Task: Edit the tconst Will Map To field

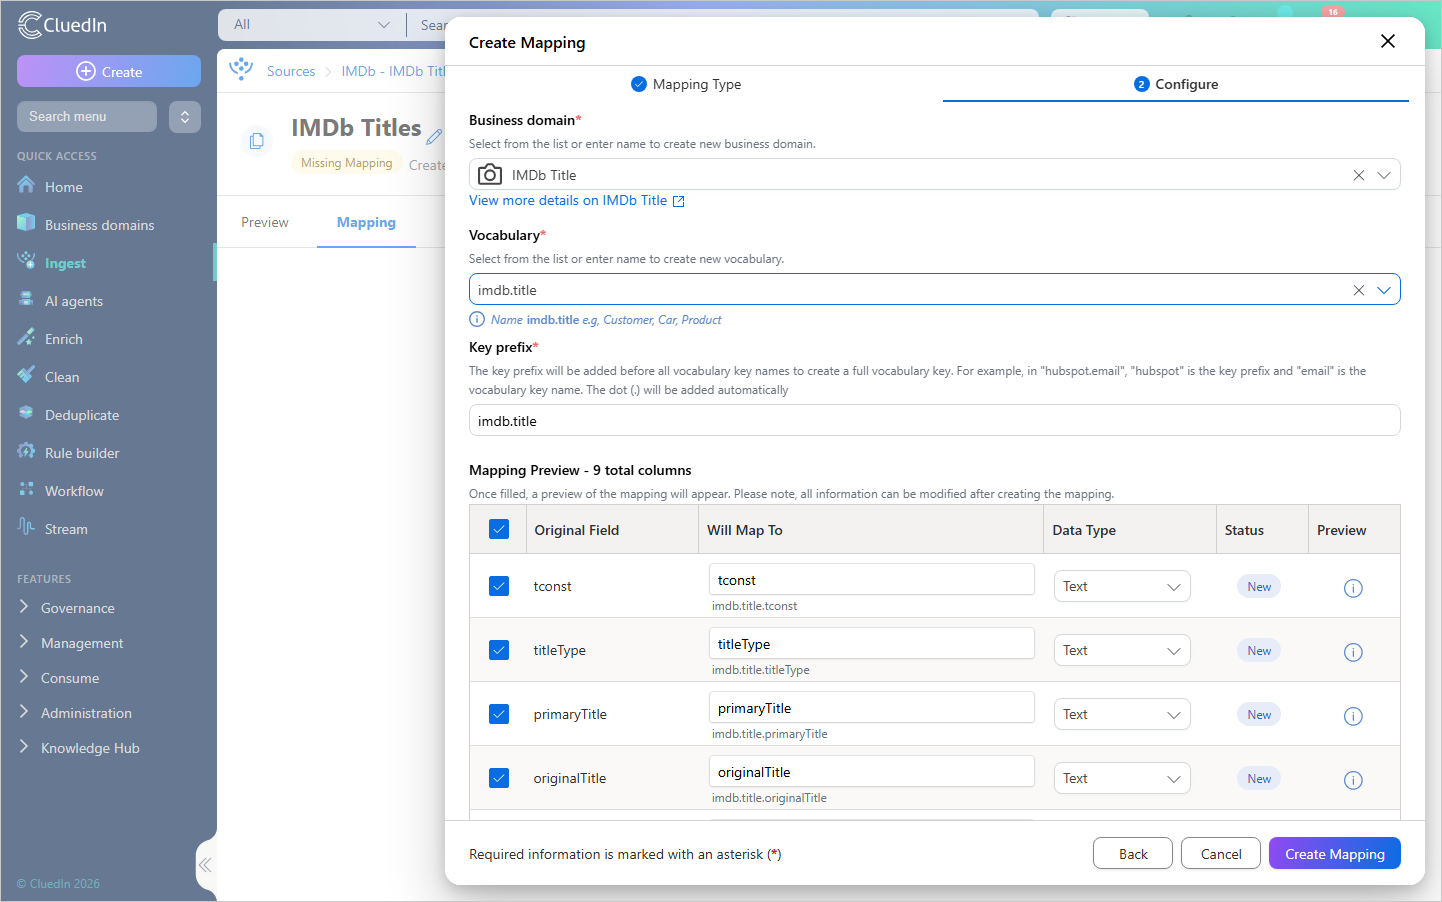Action: tap(872, 580)
